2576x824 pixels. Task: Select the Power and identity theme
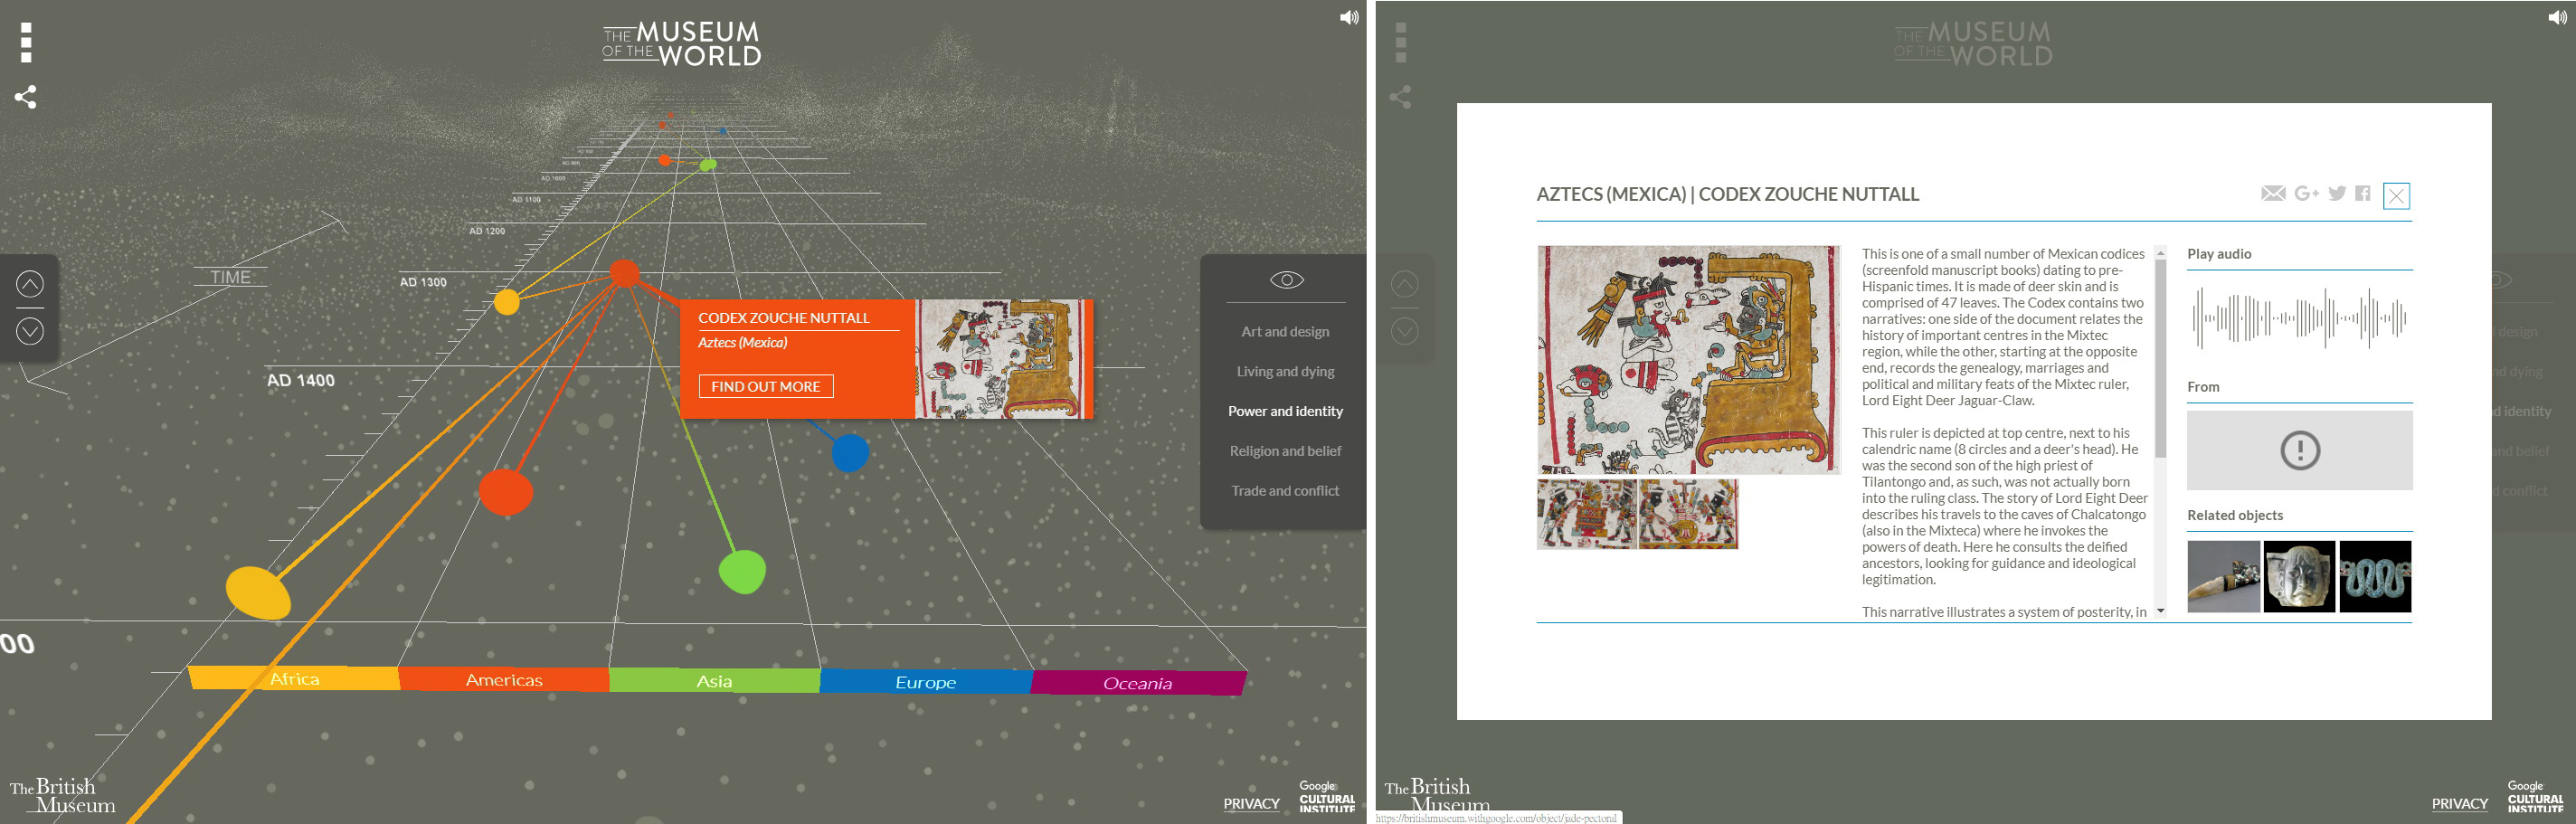(1285, 411)
